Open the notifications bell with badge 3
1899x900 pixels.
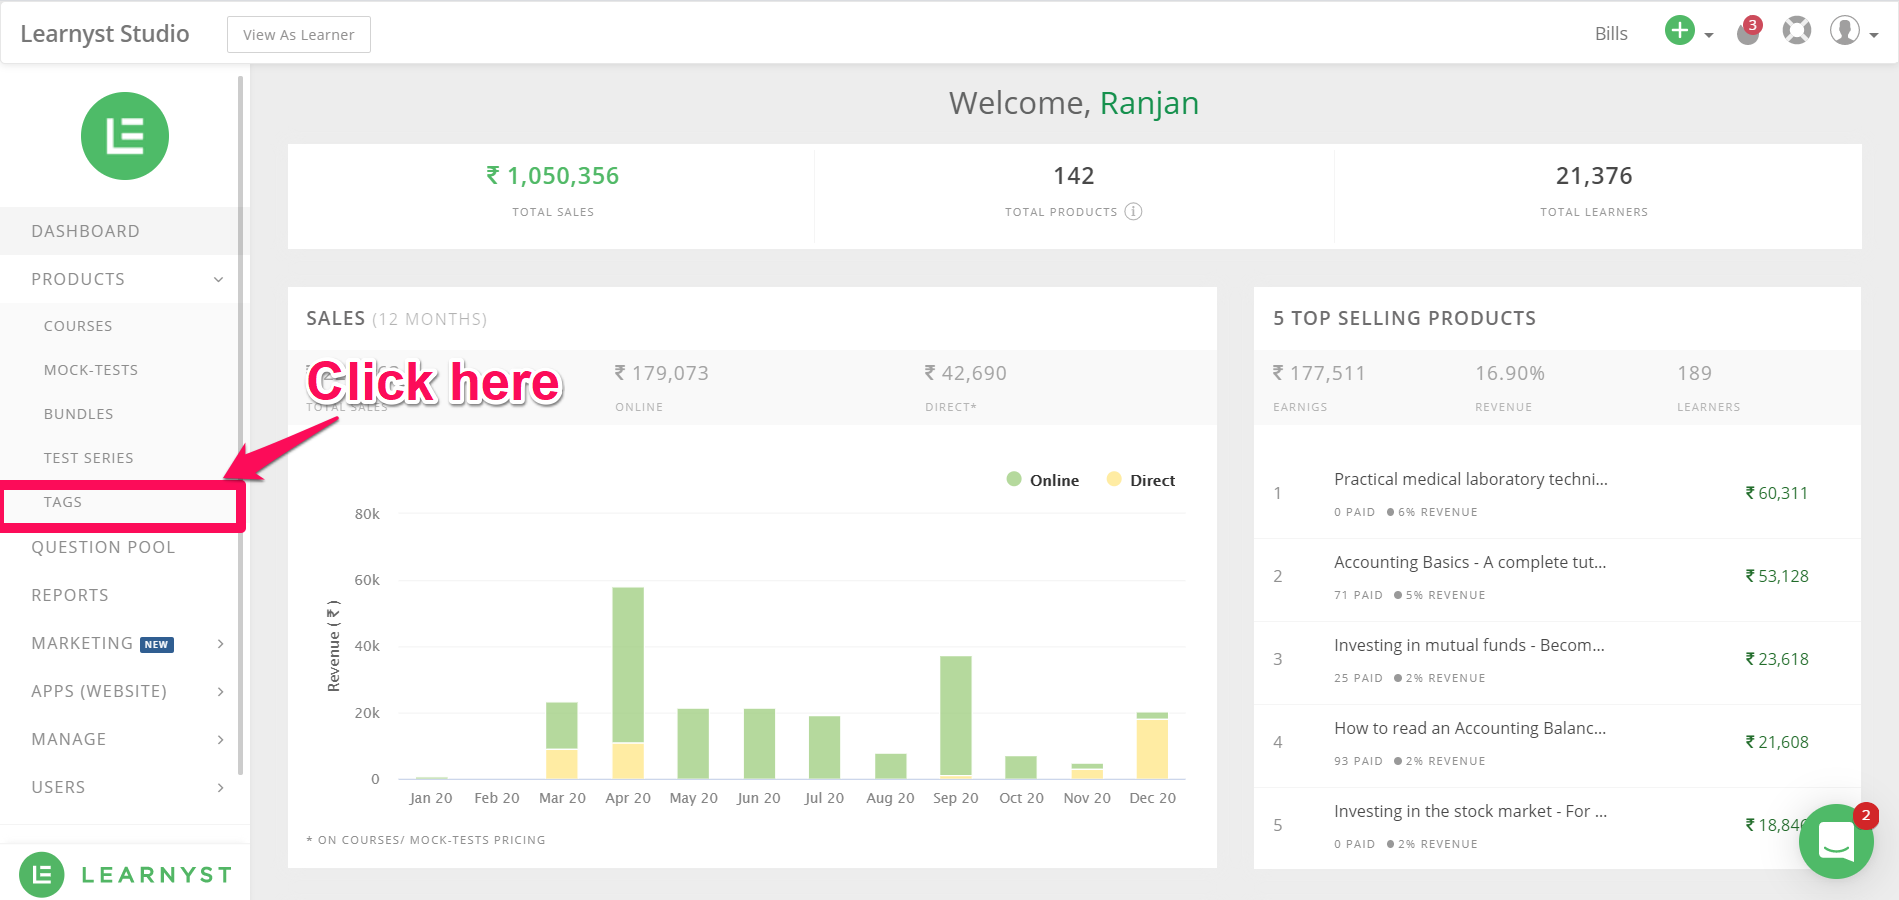[x=1748, y=32]
